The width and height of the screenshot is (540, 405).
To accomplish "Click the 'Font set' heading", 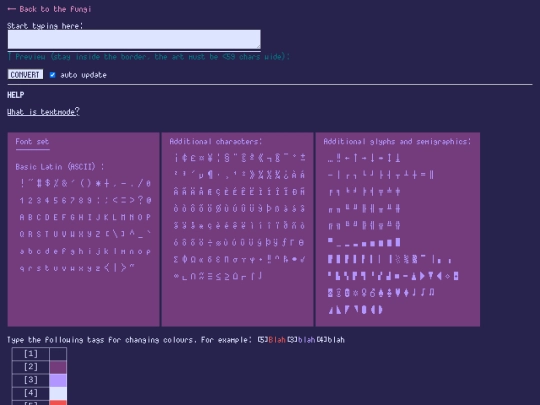I will [x=32, y=141].
